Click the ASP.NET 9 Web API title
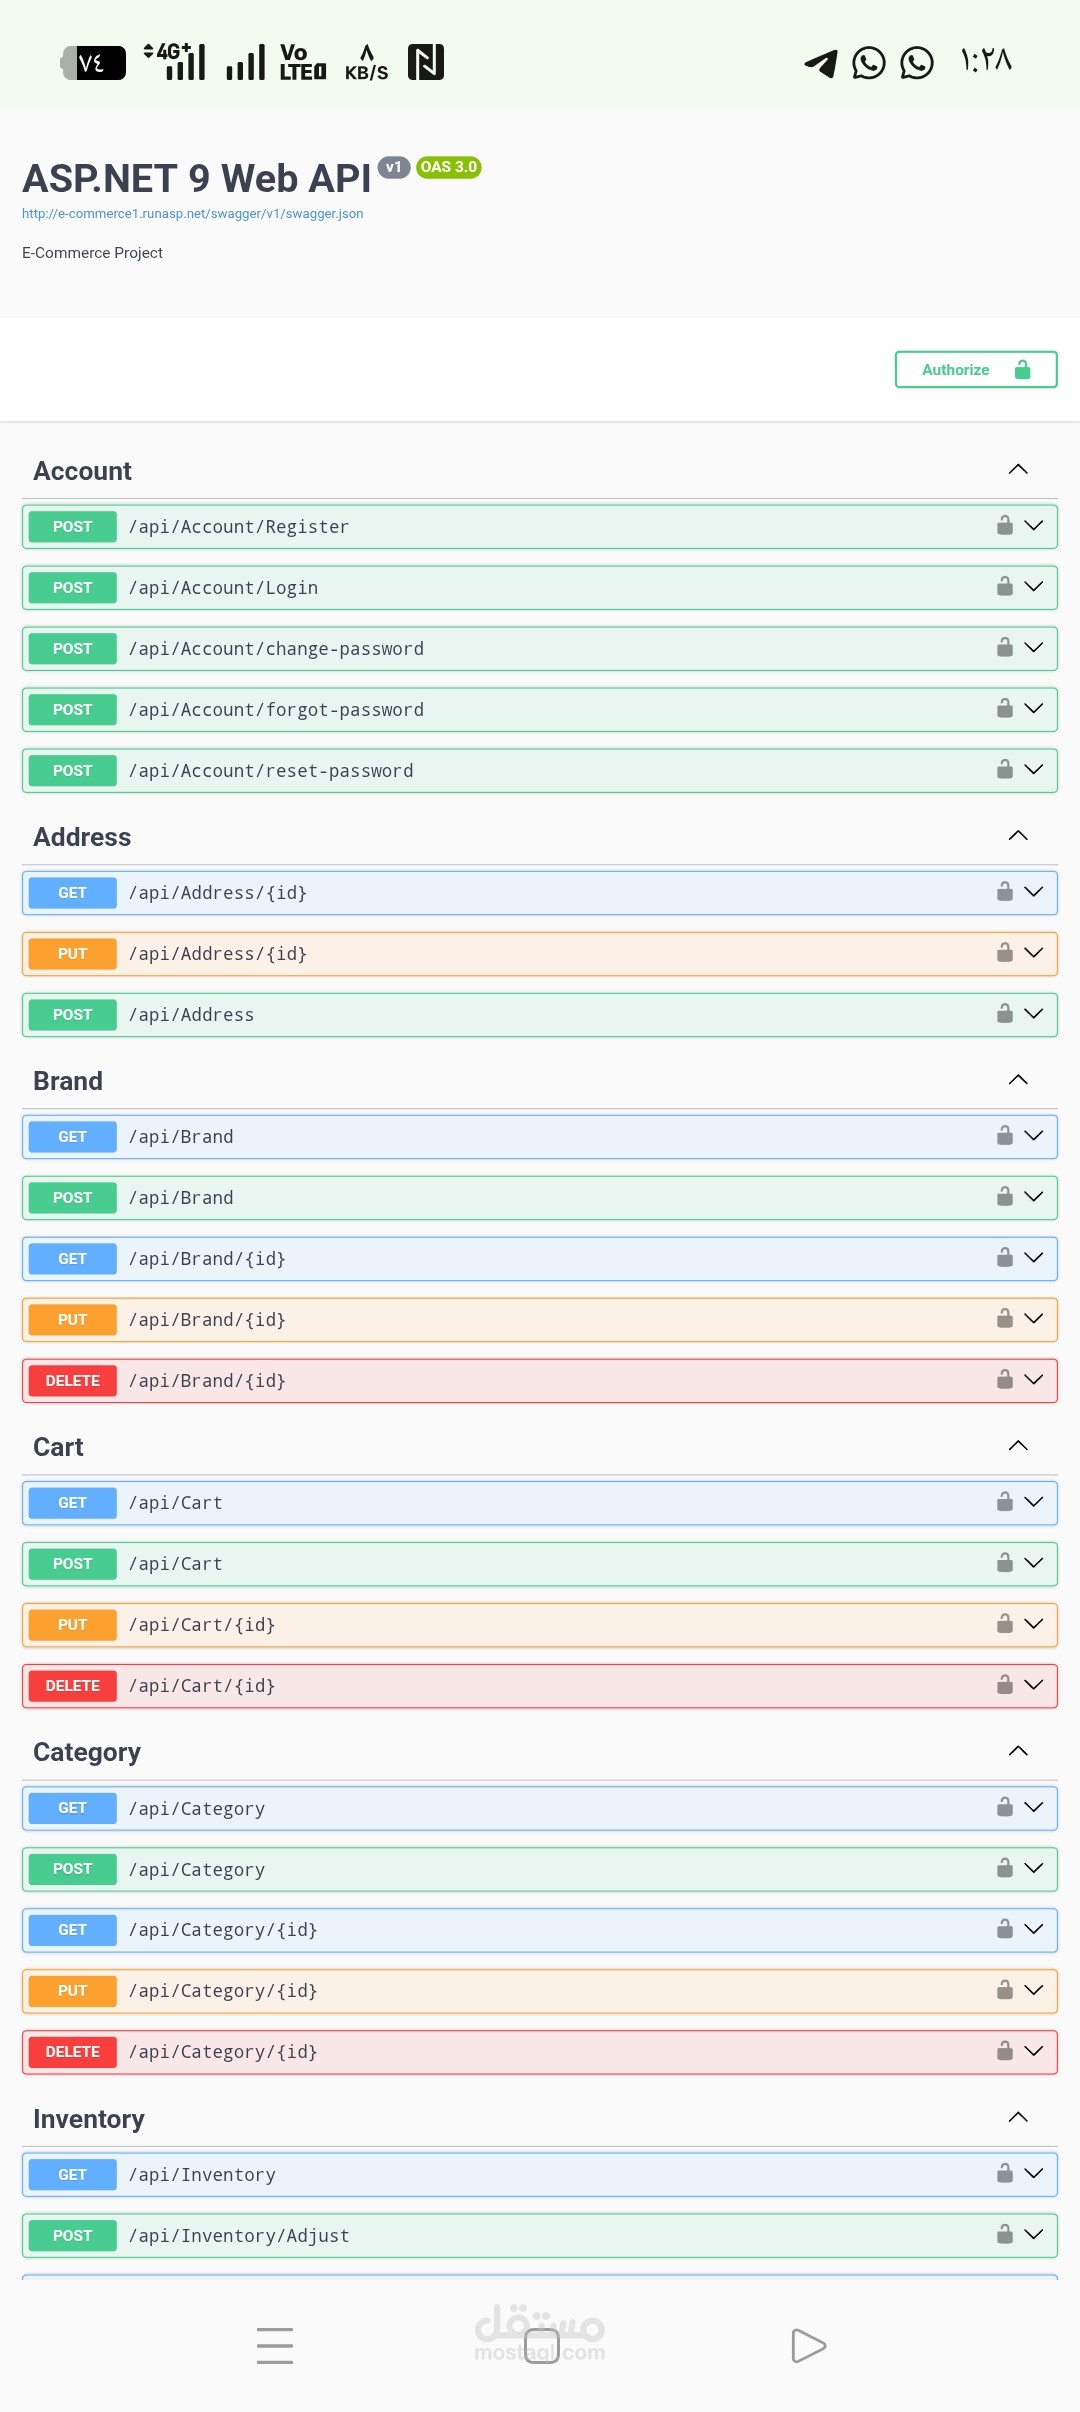The height and width of the screenshot is (2412, 1080). 197,178
